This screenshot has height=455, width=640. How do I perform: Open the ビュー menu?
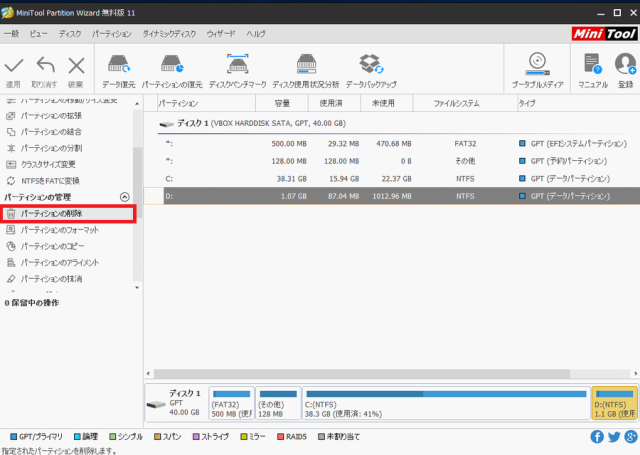click(x=38, y=34)
